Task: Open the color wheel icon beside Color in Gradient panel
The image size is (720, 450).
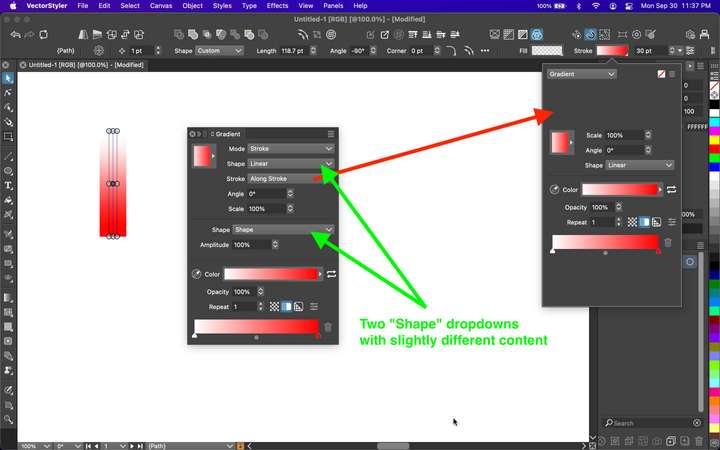Action: (197, 274)
